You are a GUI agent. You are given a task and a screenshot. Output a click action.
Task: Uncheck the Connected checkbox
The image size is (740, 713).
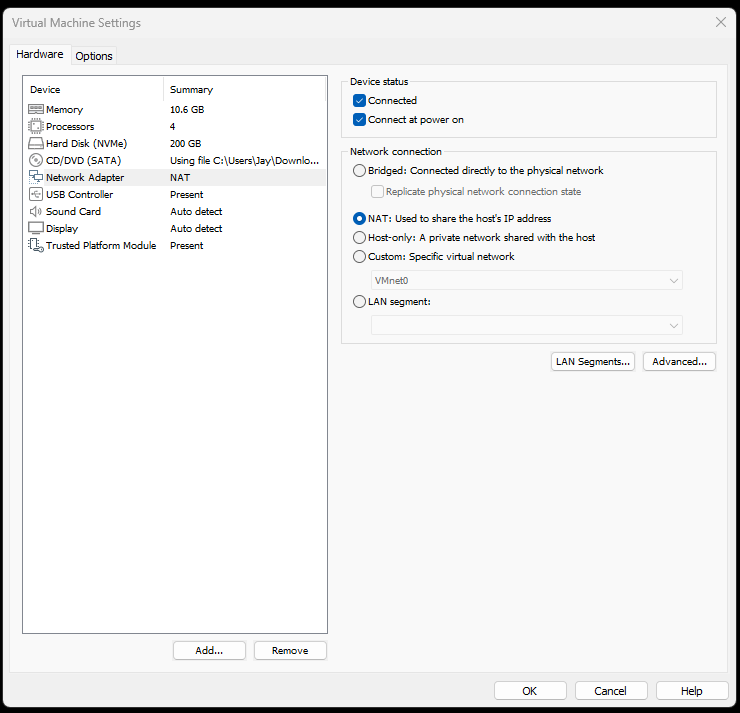pos(360,101)
